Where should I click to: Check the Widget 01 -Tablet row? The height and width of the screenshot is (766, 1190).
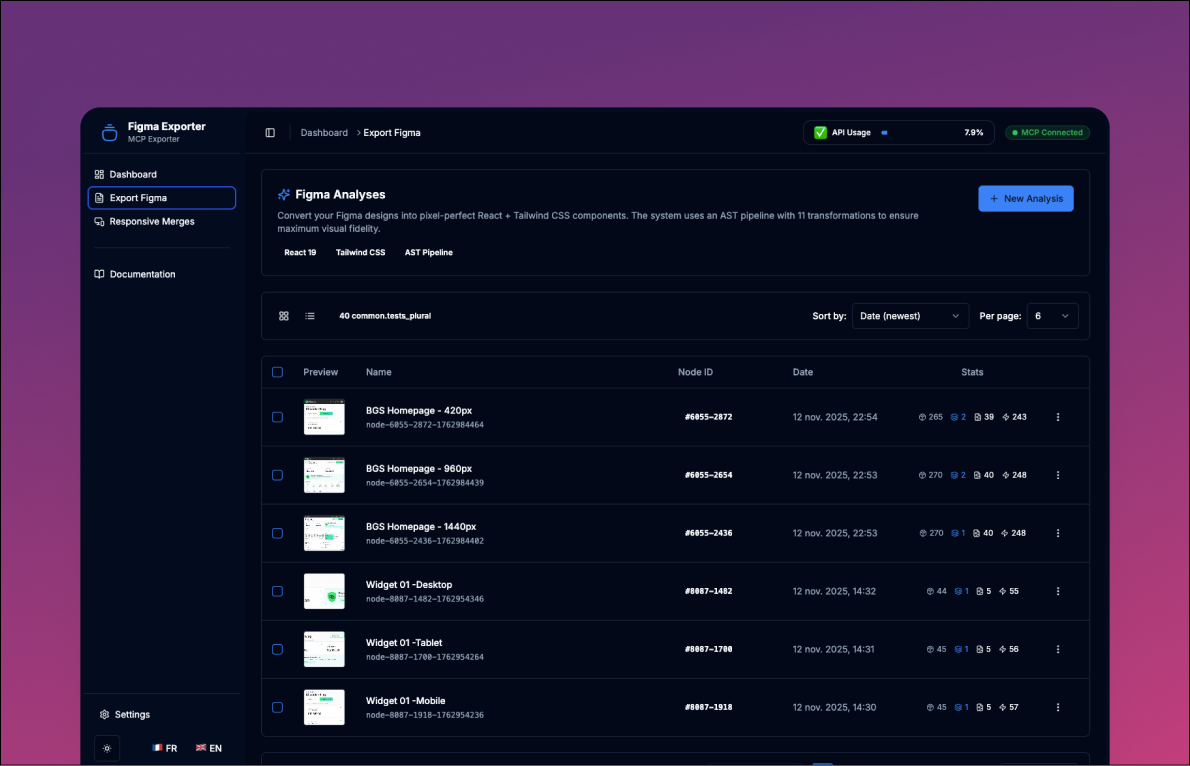[278, 649]
